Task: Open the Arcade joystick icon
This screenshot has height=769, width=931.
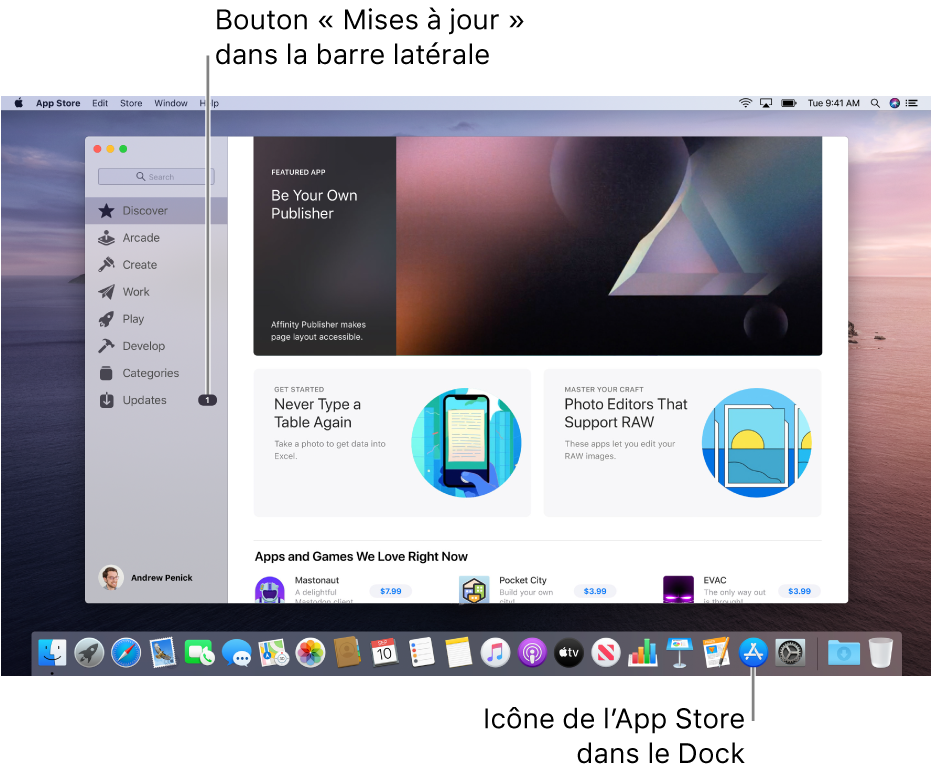Action: click(106, 238)
